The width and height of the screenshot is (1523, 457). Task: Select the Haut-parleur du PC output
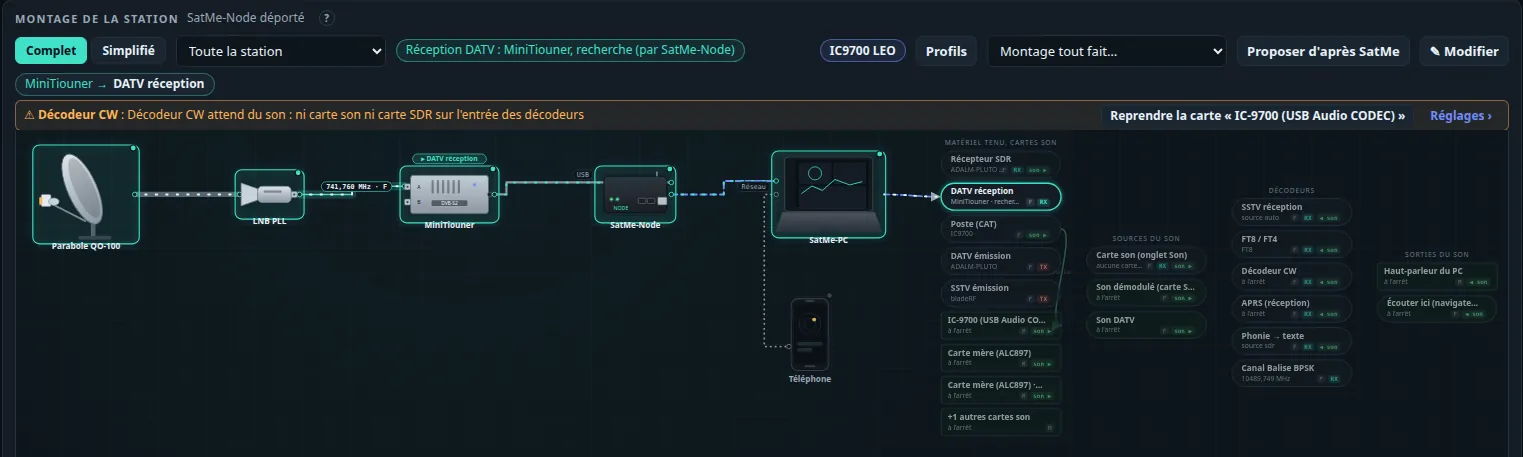(1438, 276)
